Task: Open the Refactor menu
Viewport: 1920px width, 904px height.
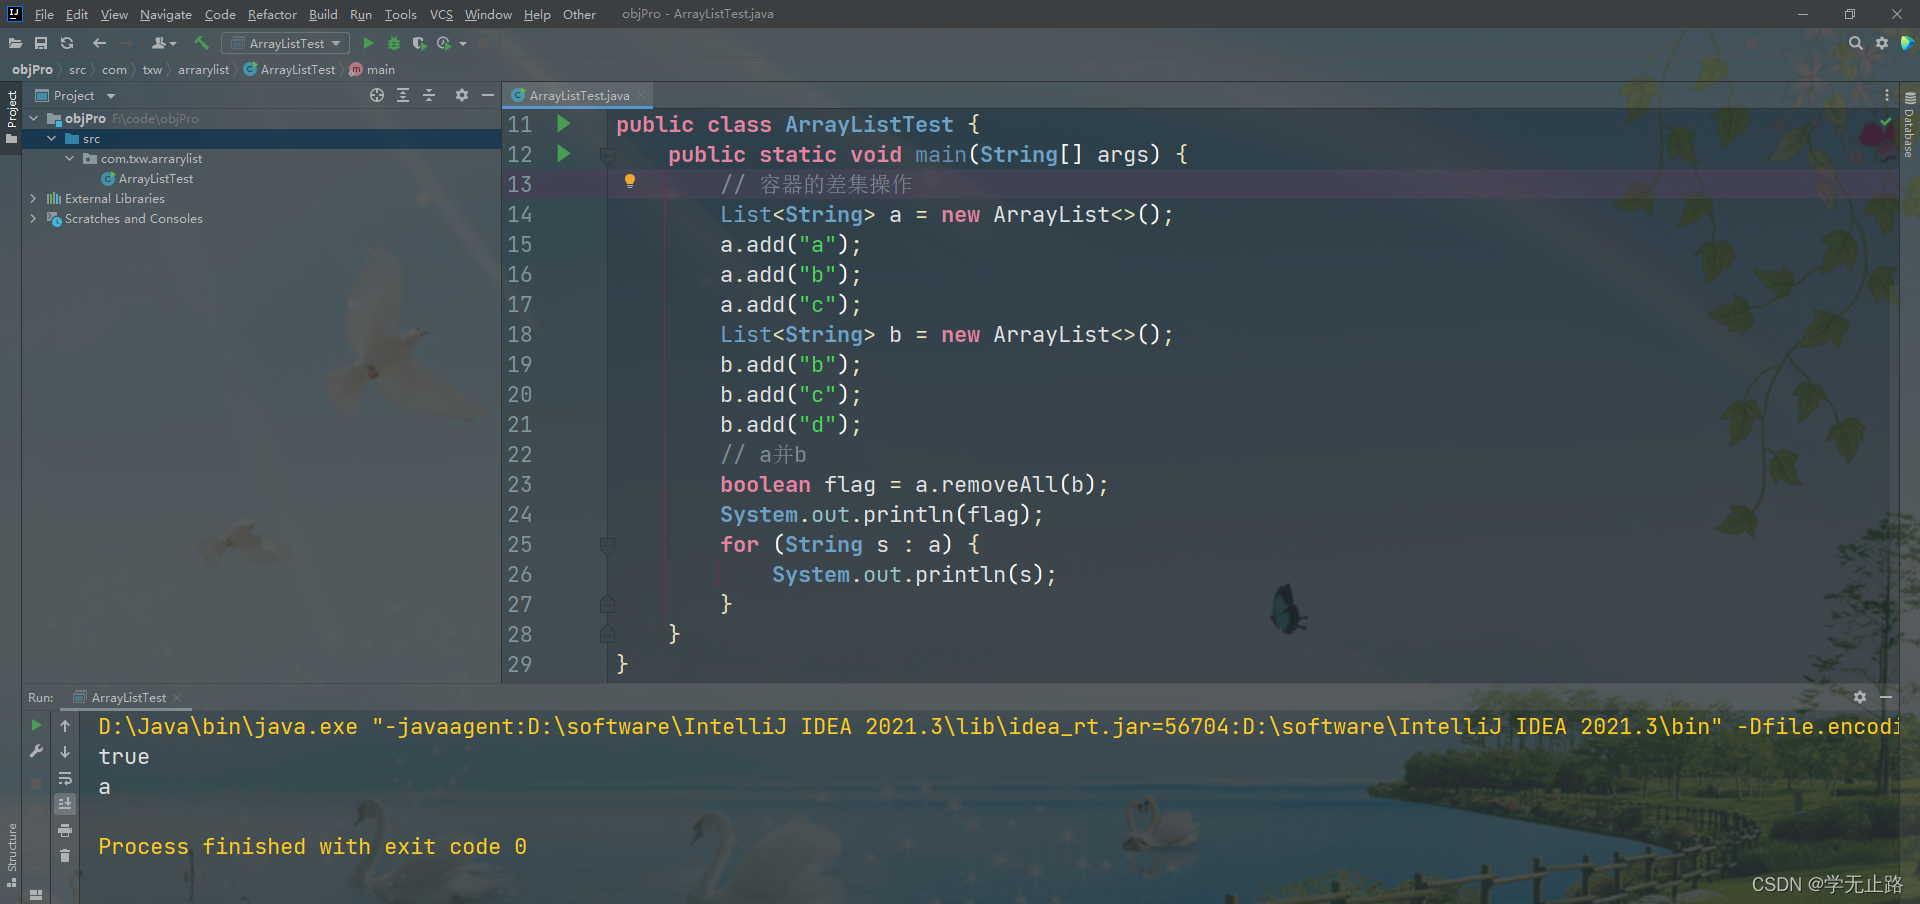Action: pos(272,14)
